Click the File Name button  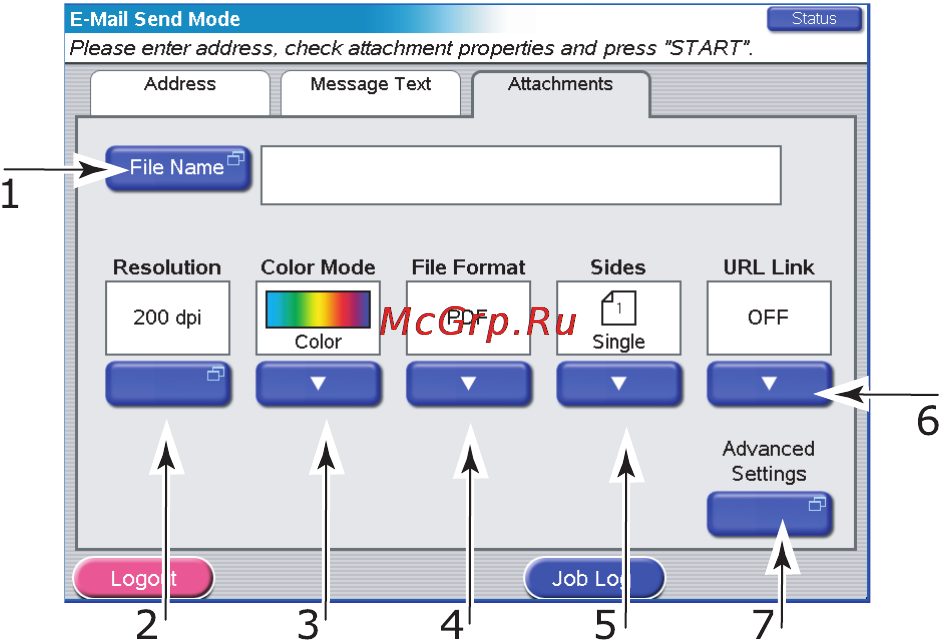pyautogui.click(x=178, y=169)
